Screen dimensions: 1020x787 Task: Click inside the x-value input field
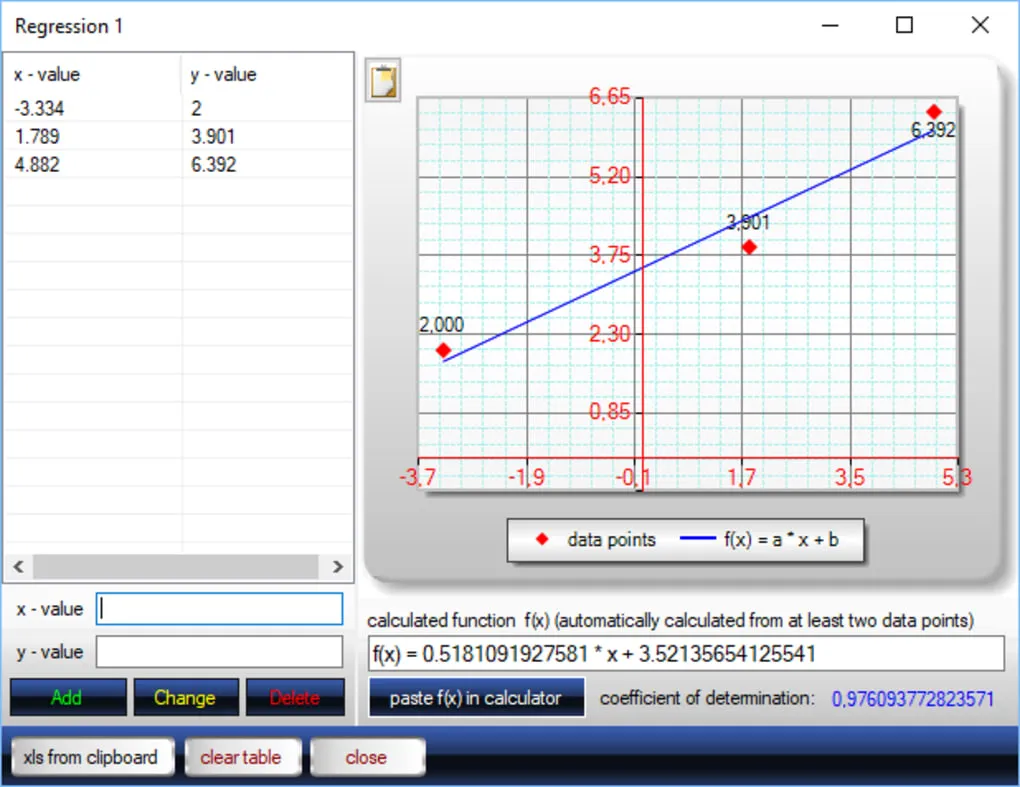(x=218, y=608)
